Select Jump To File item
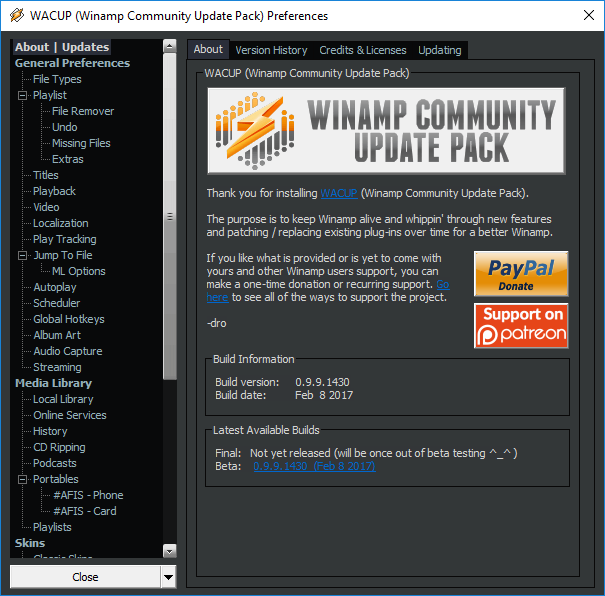Viewport: 605px width, 596px height. click(63, 255)
